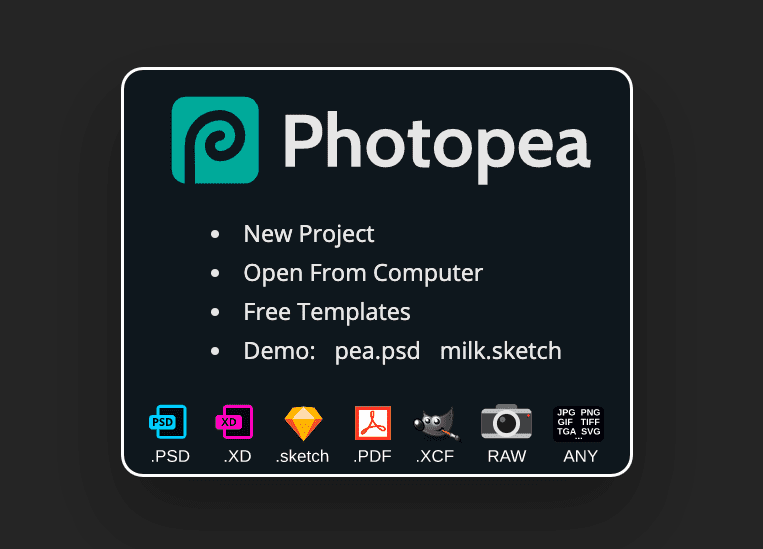763x549 pixels.
Task: Click the Photopea title text
Action: 437,145
